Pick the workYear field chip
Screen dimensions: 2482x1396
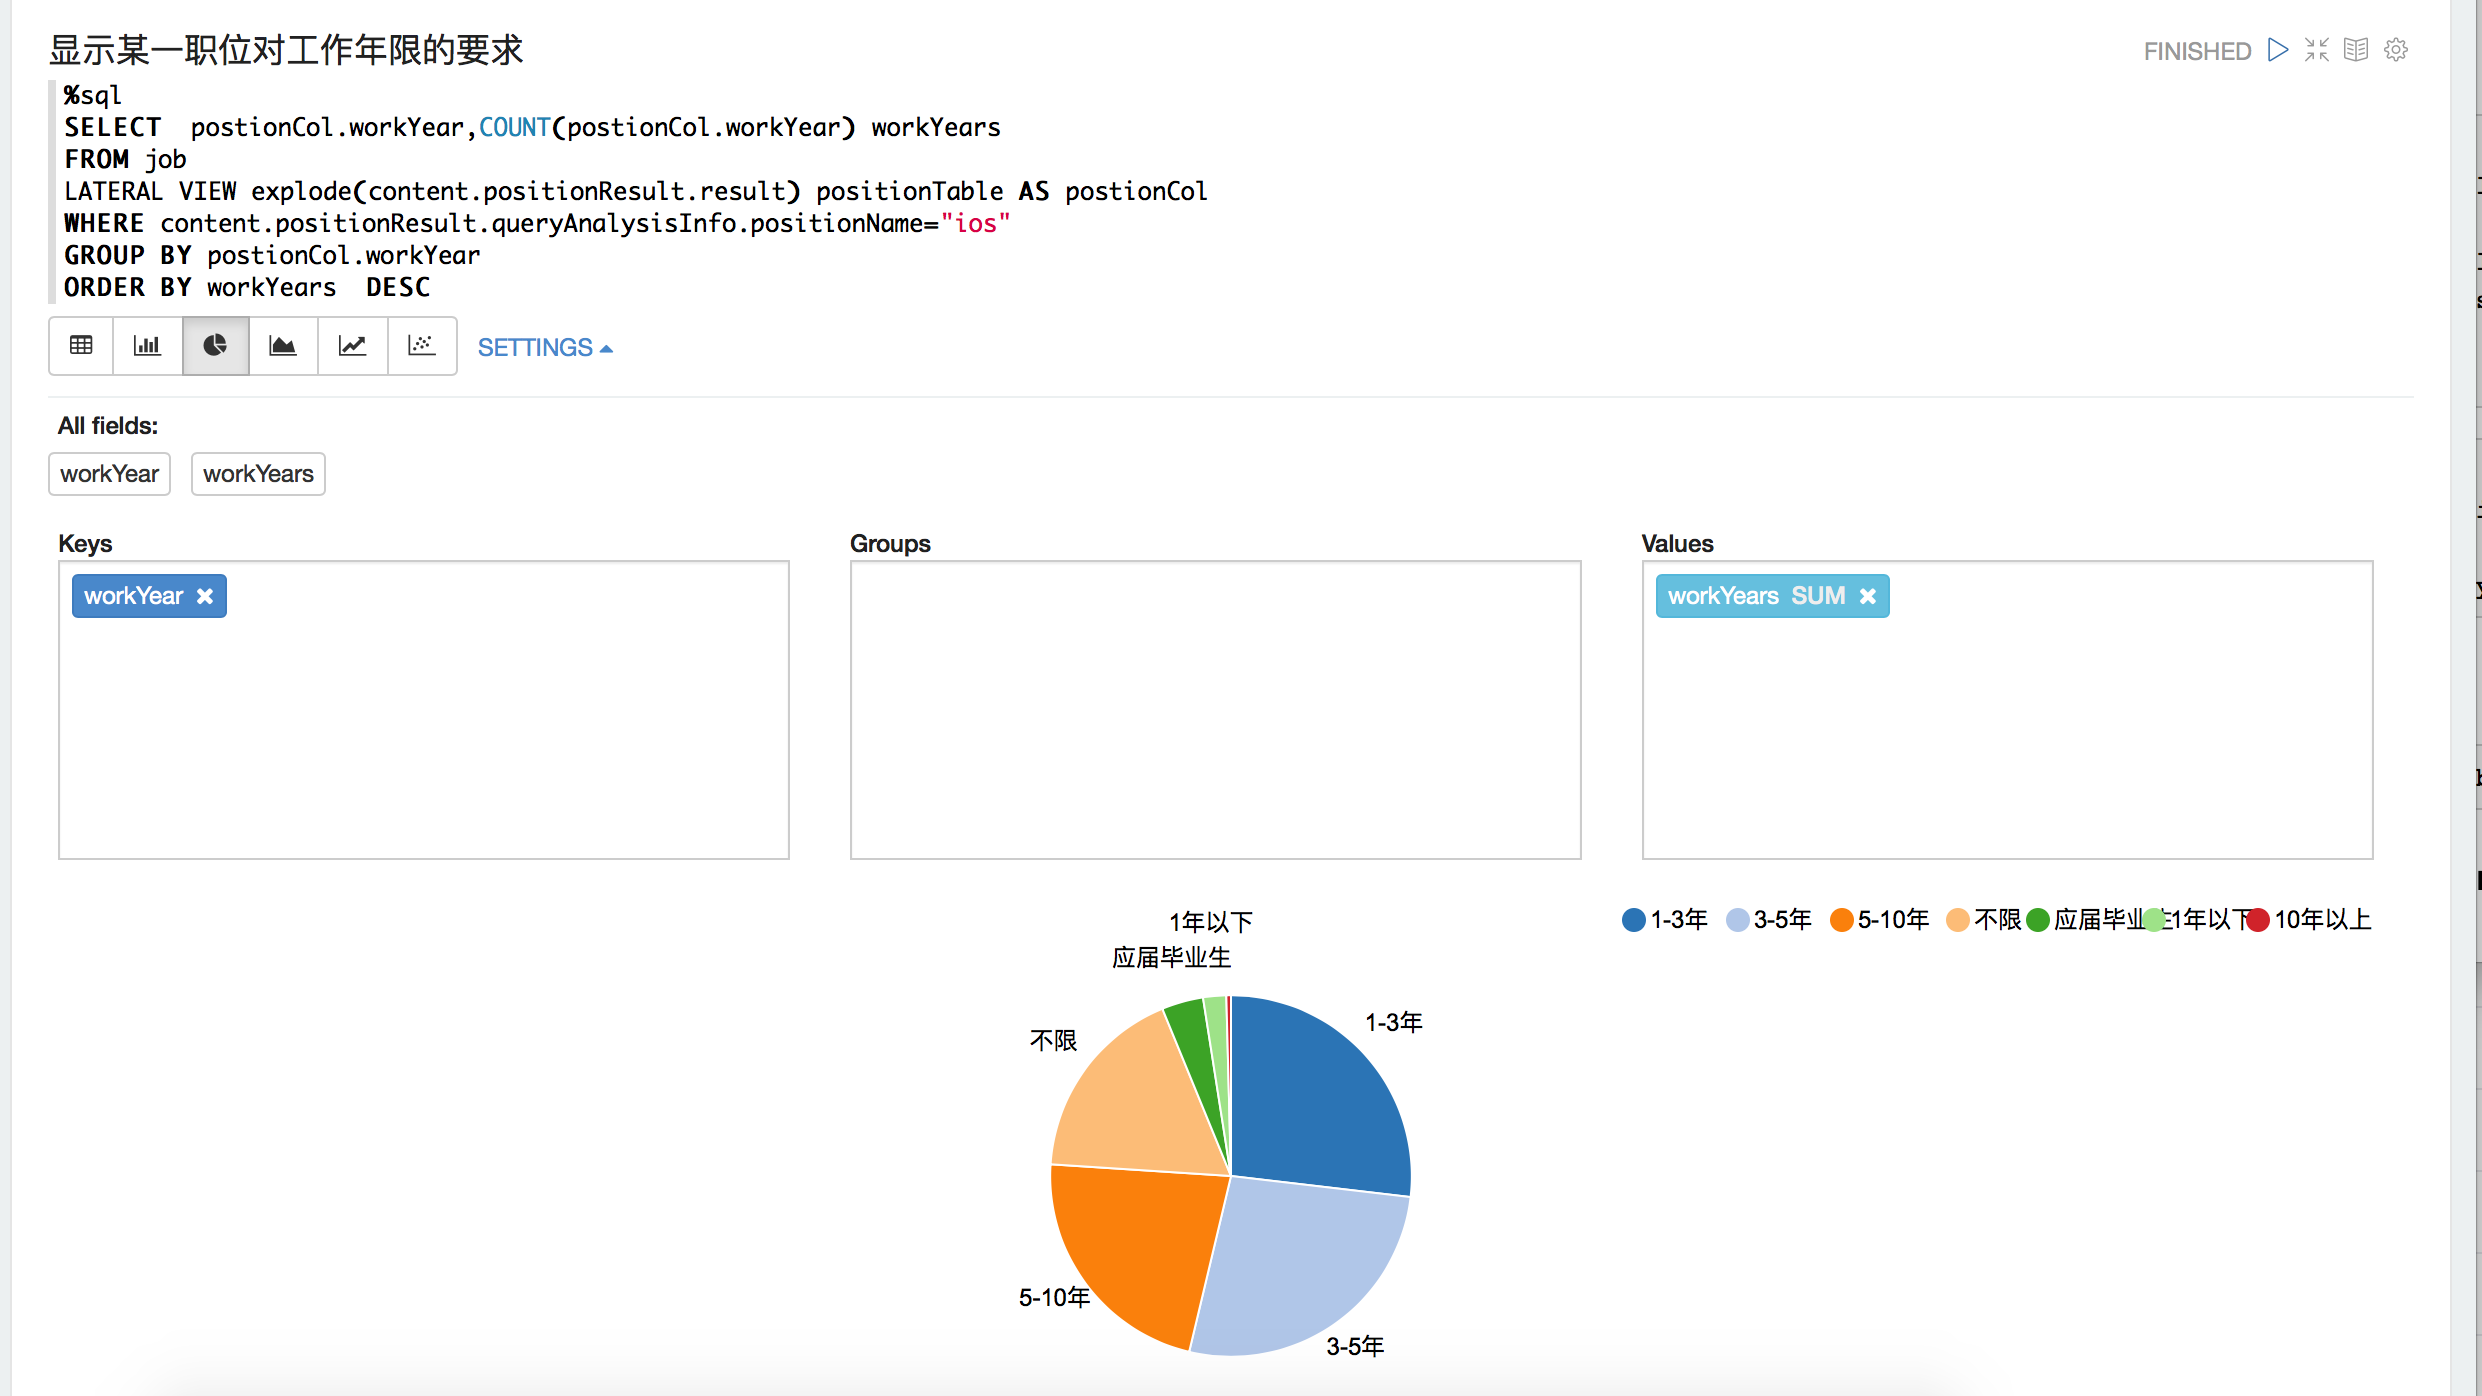(110, 474)
